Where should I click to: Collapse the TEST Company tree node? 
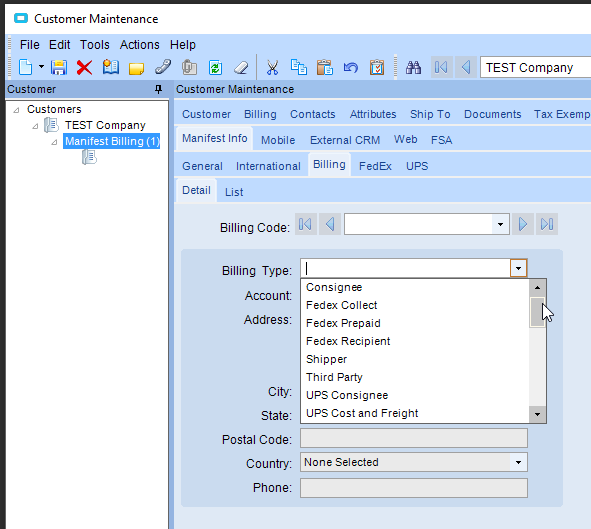[x=35, y=126]
